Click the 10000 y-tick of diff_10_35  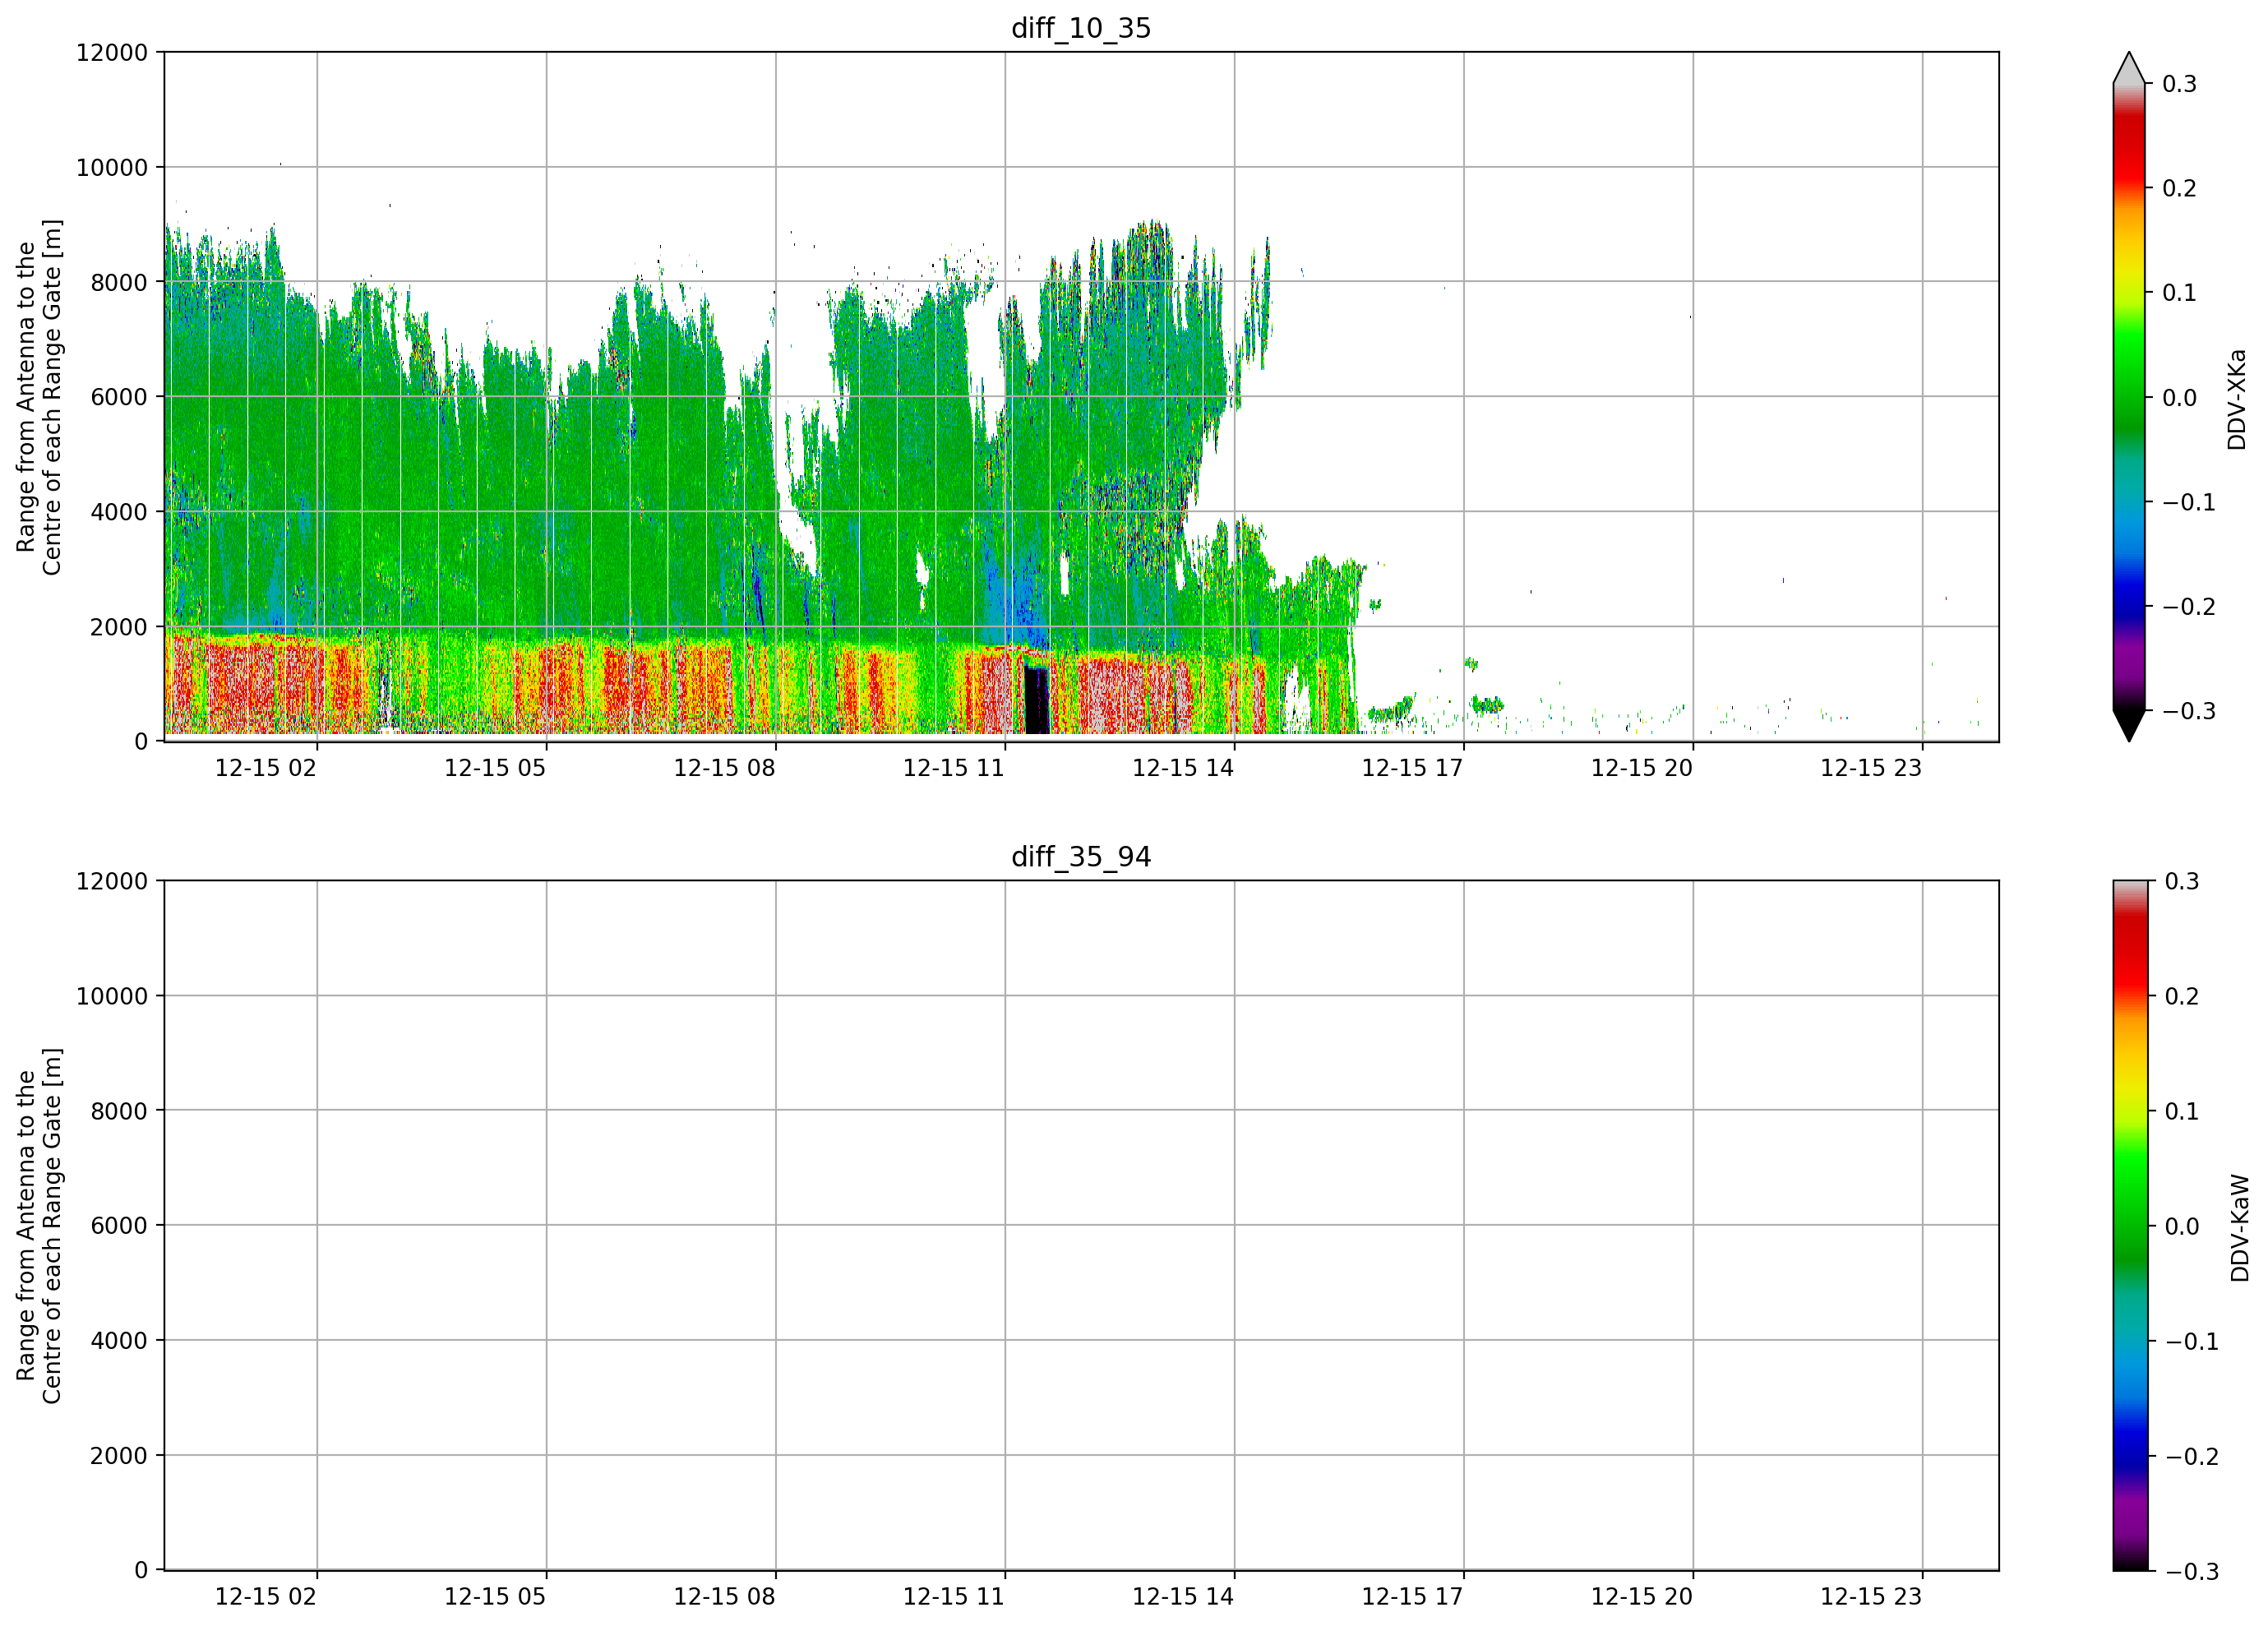[x=112, y=168]
